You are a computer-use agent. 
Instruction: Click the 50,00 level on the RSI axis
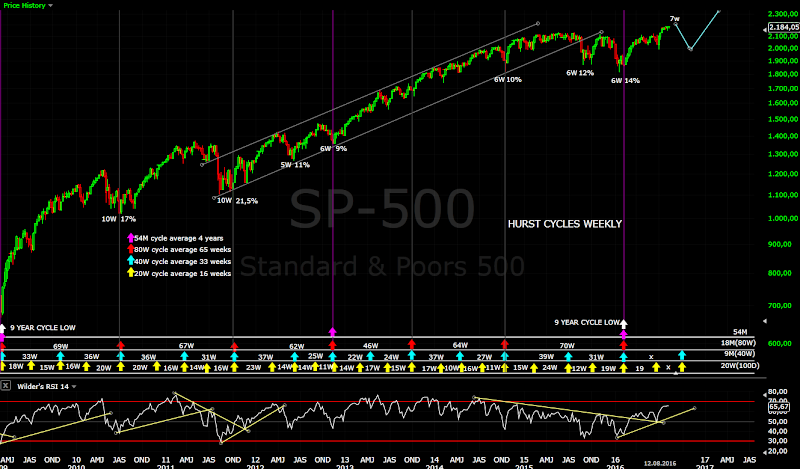coord(778,422)
